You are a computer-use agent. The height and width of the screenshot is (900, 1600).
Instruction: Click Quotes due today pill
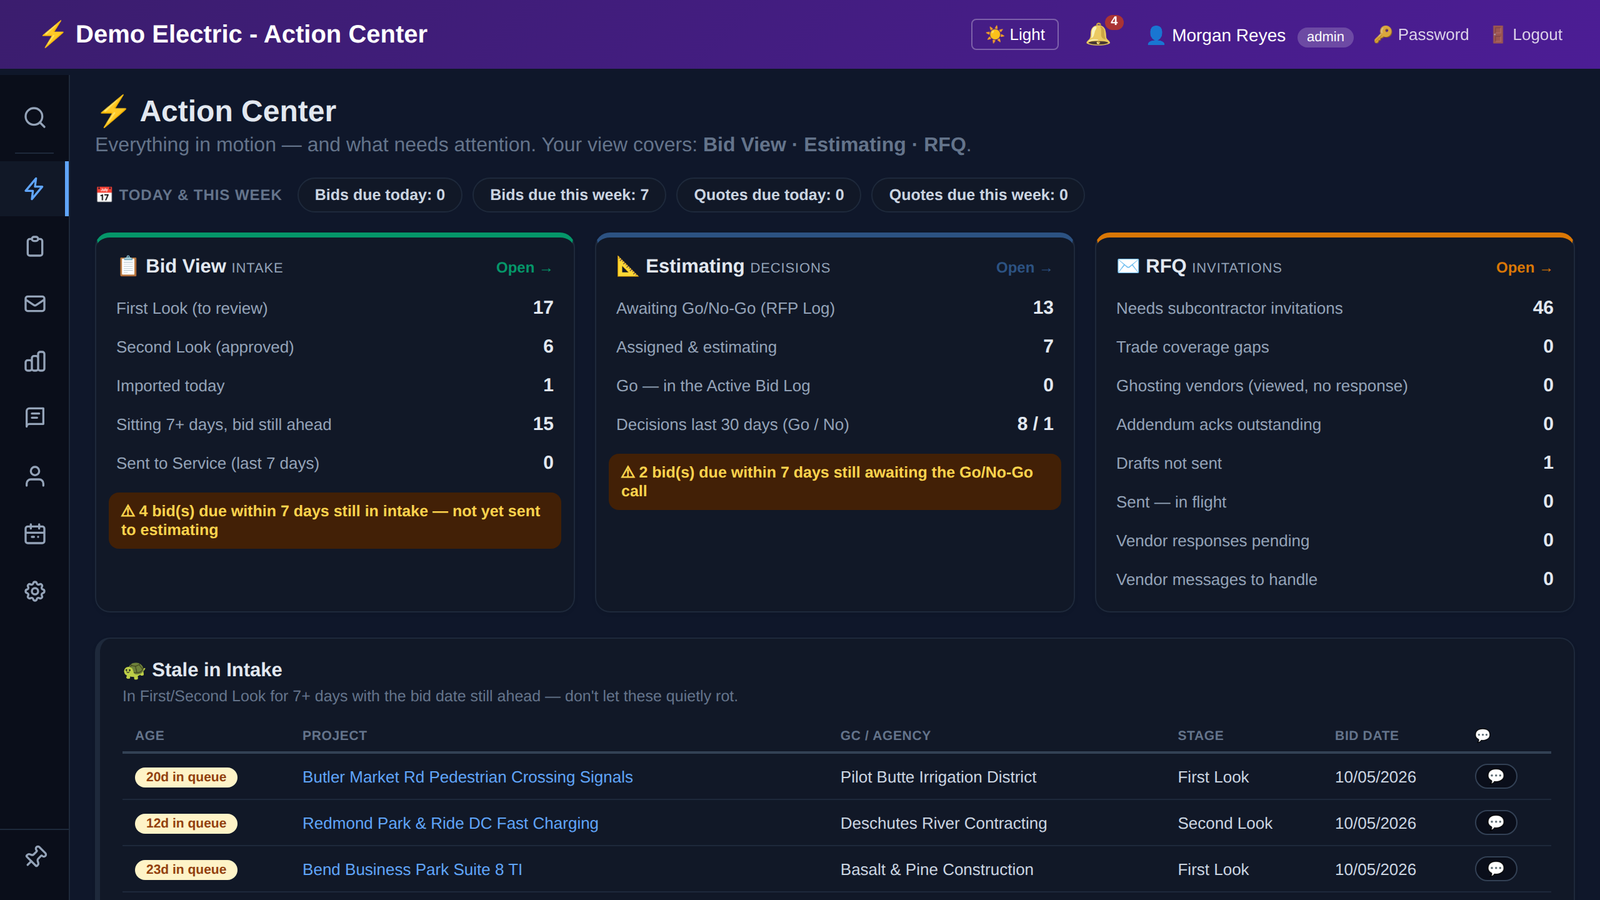click(769, 195)
